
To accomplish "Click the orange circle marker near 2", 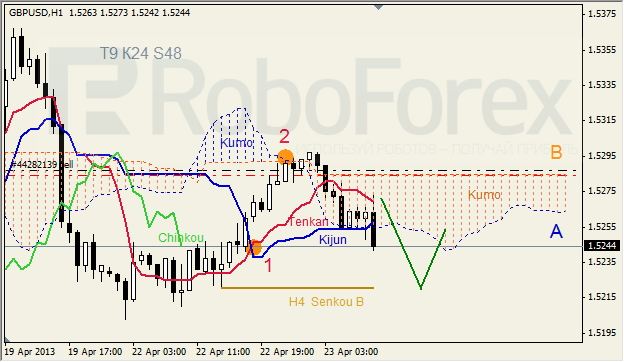I will 285,157.
